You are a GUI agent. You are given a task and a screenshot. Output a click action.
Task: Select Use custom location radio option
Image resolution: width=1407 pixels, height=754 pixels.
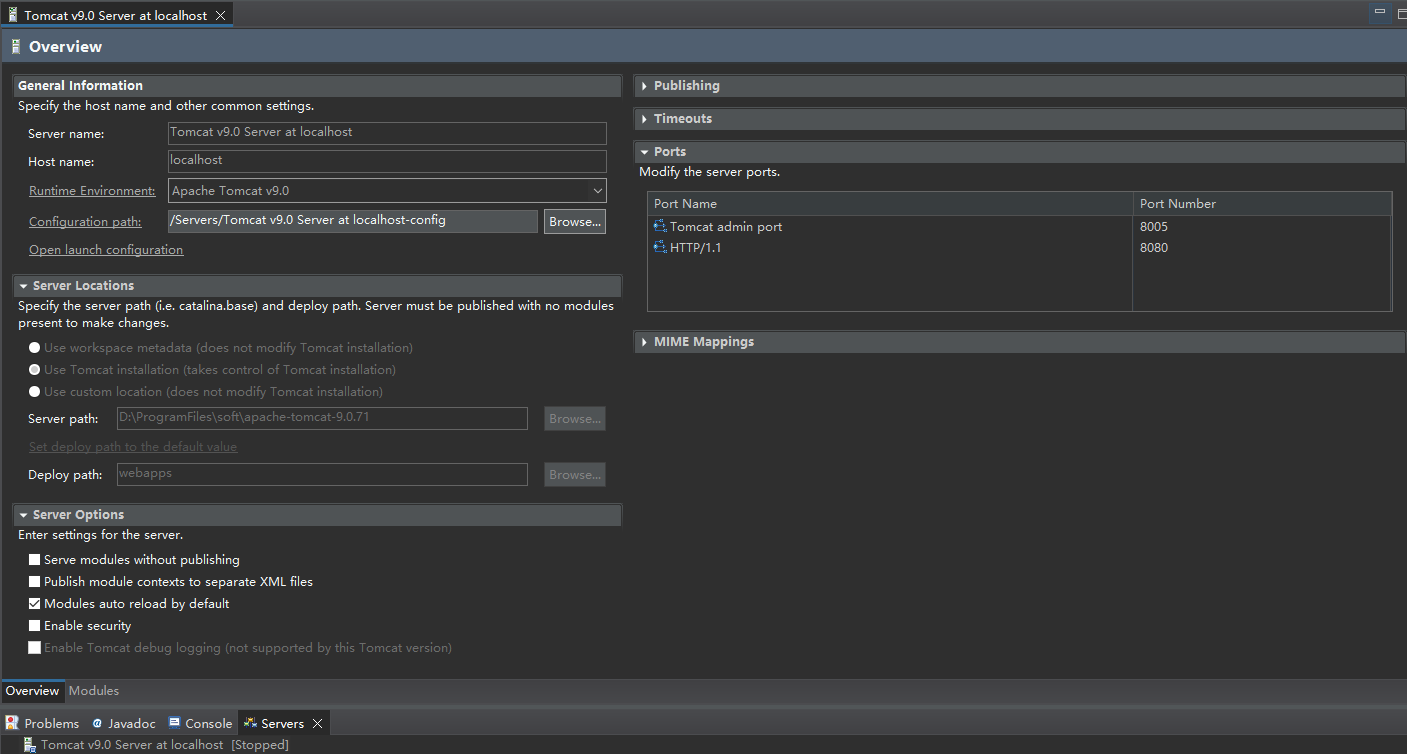coord(35,392)
